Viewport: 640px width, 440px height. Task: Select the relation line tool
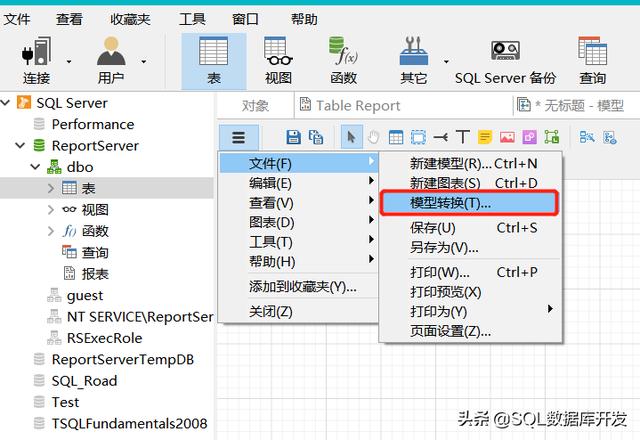pyautogui.click(x=440, y=138)
